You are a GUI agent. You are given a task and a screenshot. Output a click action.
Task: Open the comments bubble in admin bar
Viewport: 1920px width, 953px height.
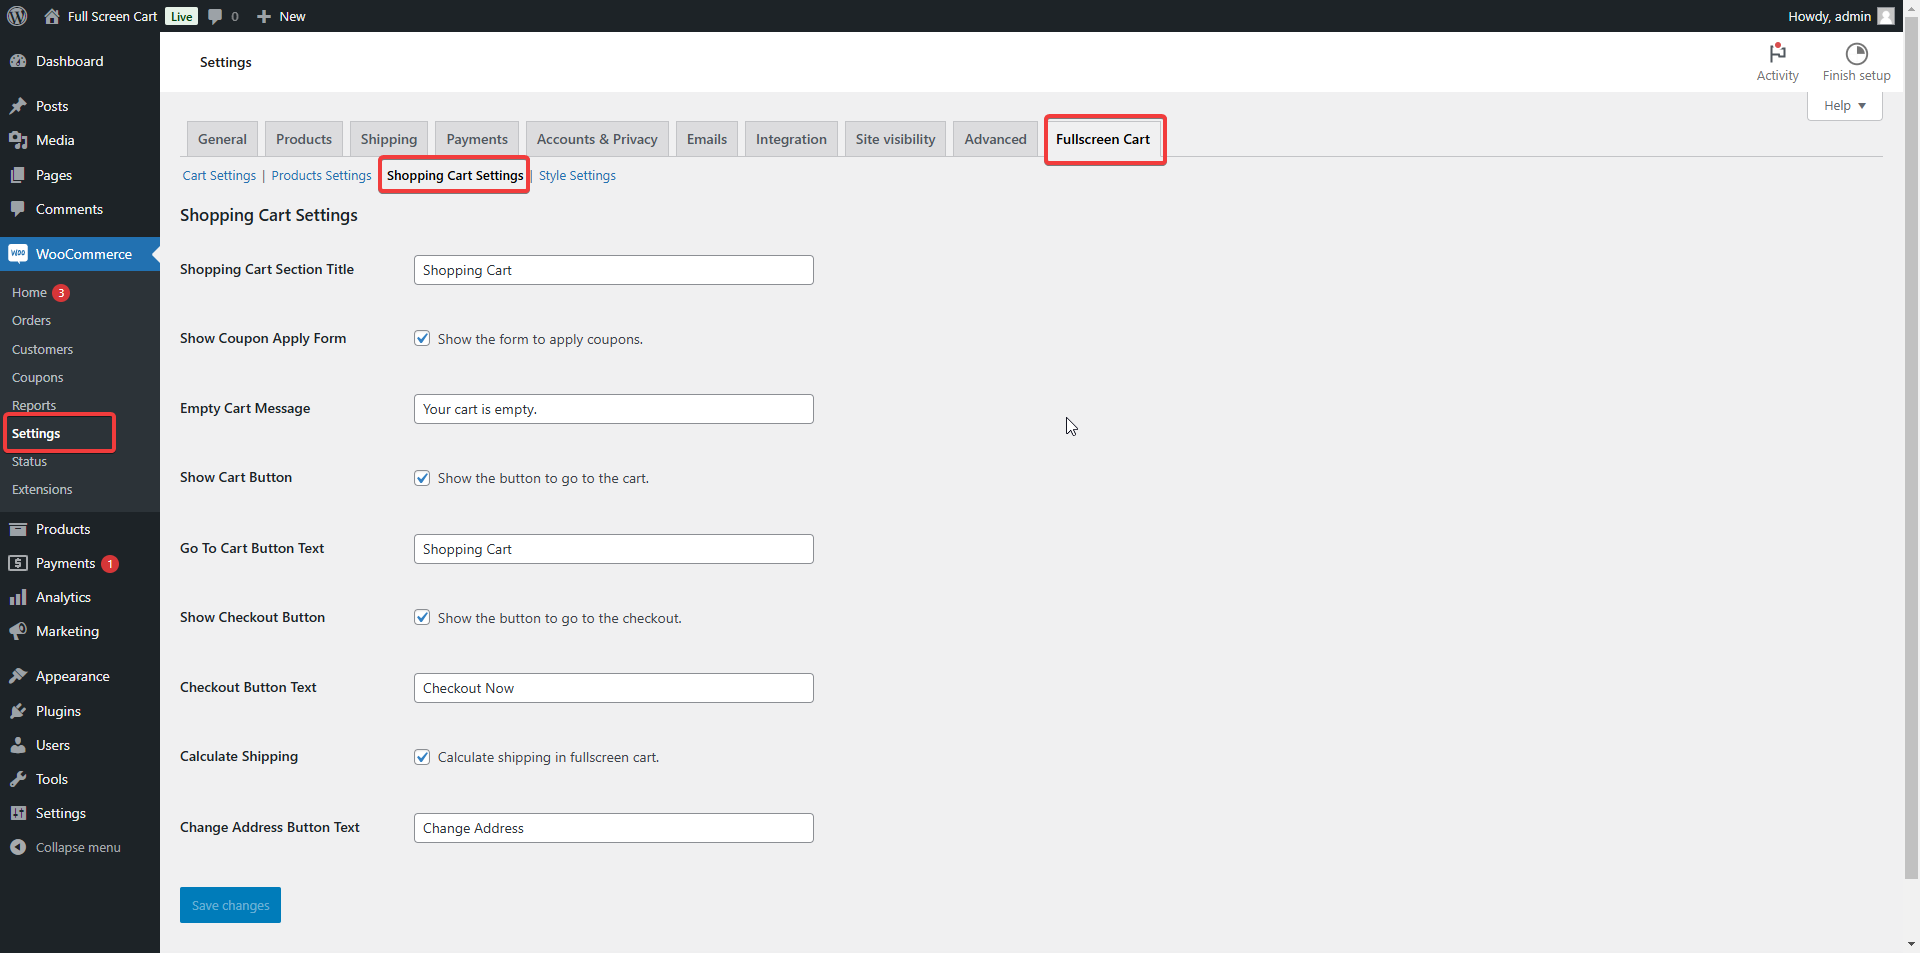coord(215,16)
